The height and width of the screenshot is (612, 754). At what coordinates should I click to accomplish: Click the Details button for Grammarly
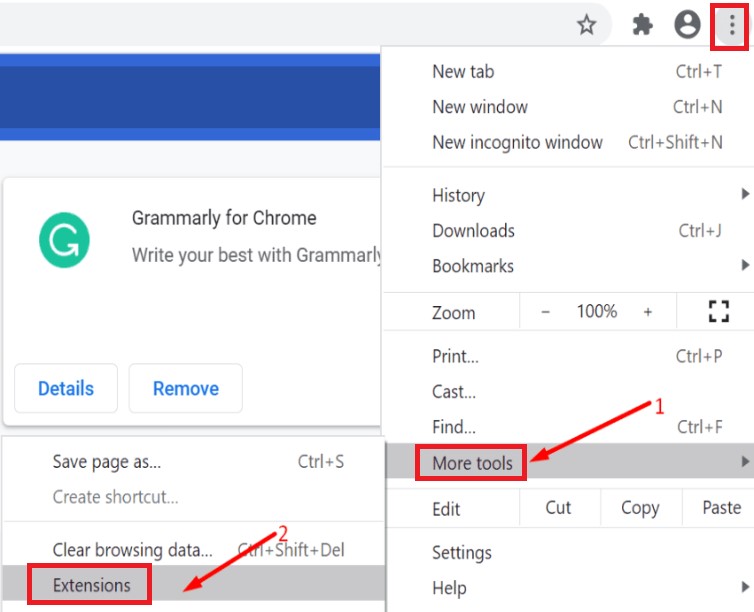coord(66,388)
